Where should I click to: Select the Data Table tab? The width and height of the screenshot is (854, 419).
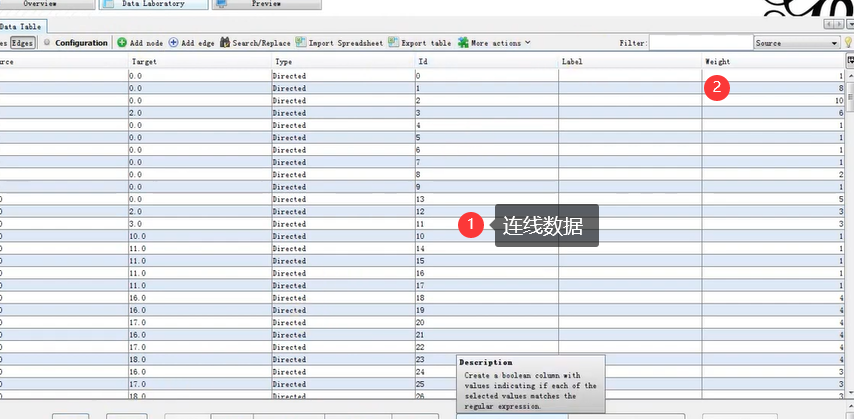click(21, 26)
